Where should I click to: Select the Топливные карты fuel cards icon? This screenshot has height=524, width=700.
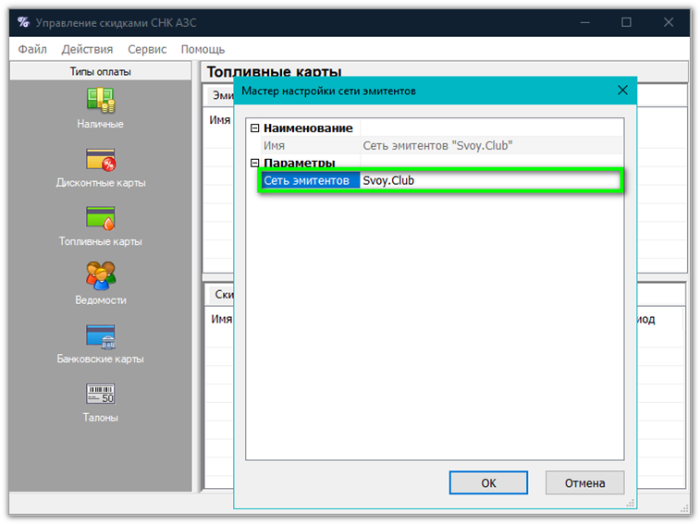100,218
